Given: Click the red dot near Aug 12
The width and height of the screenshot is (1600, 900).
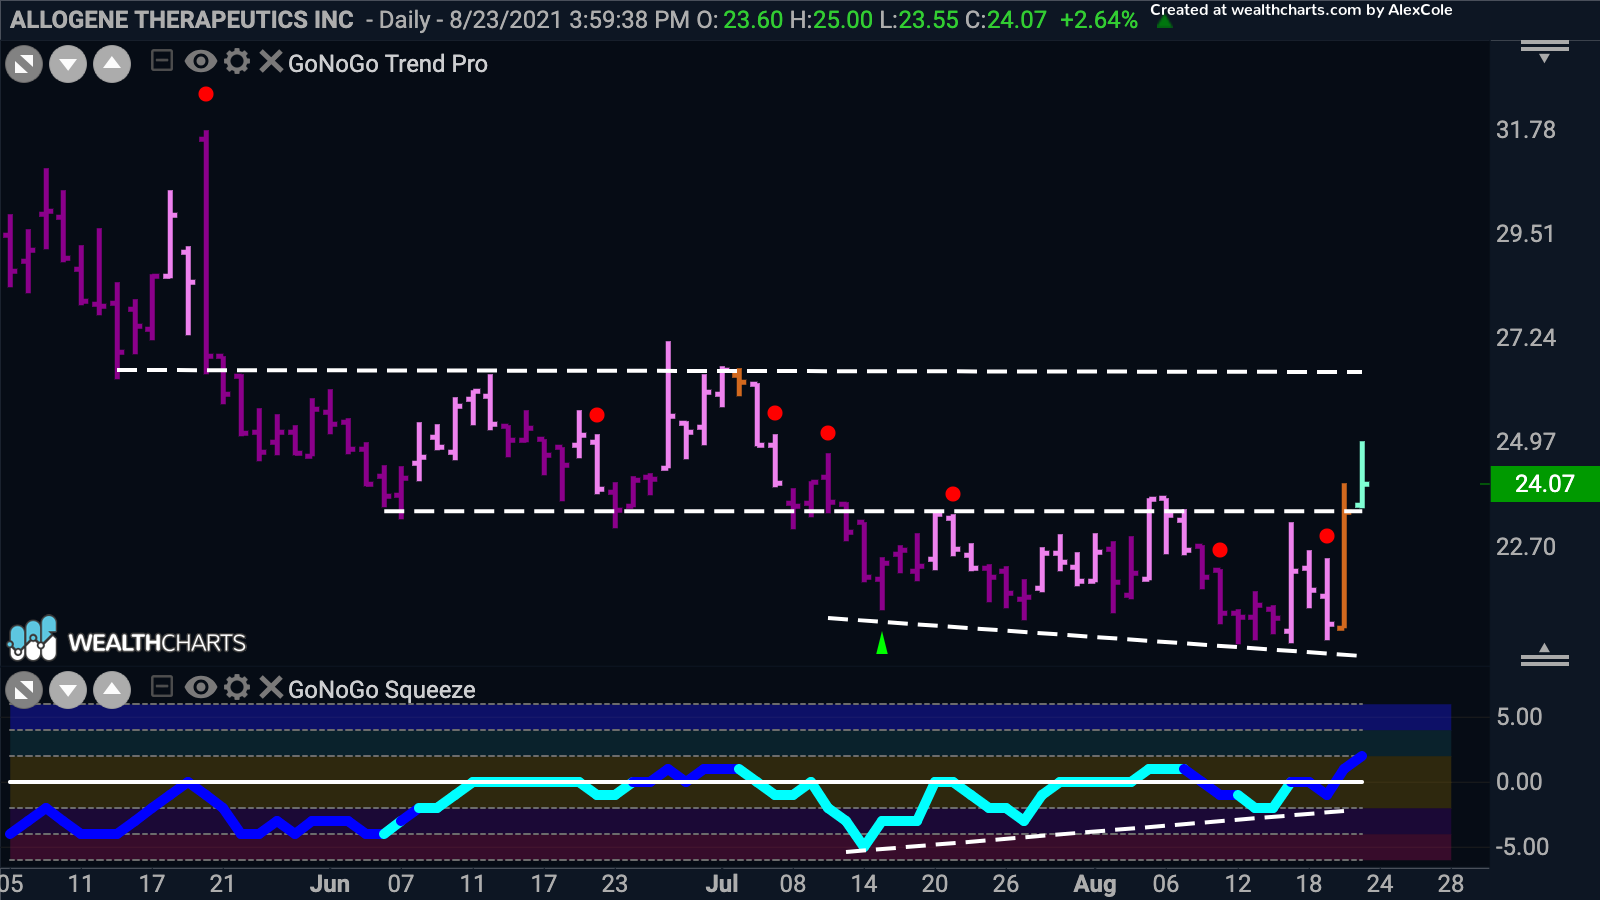Looking at the screenshot, I should point(1220,550).
